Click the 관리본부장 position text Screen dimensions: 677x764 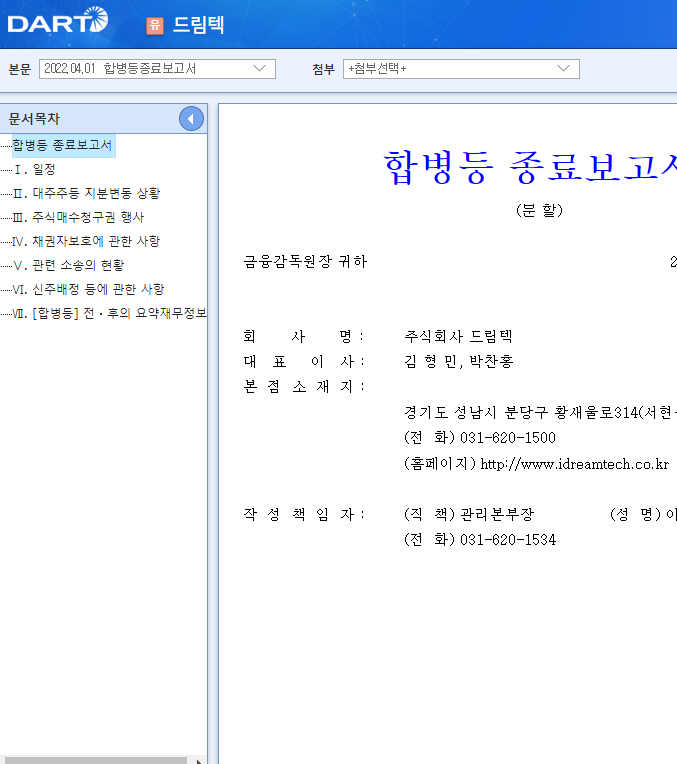pos(497,514)
